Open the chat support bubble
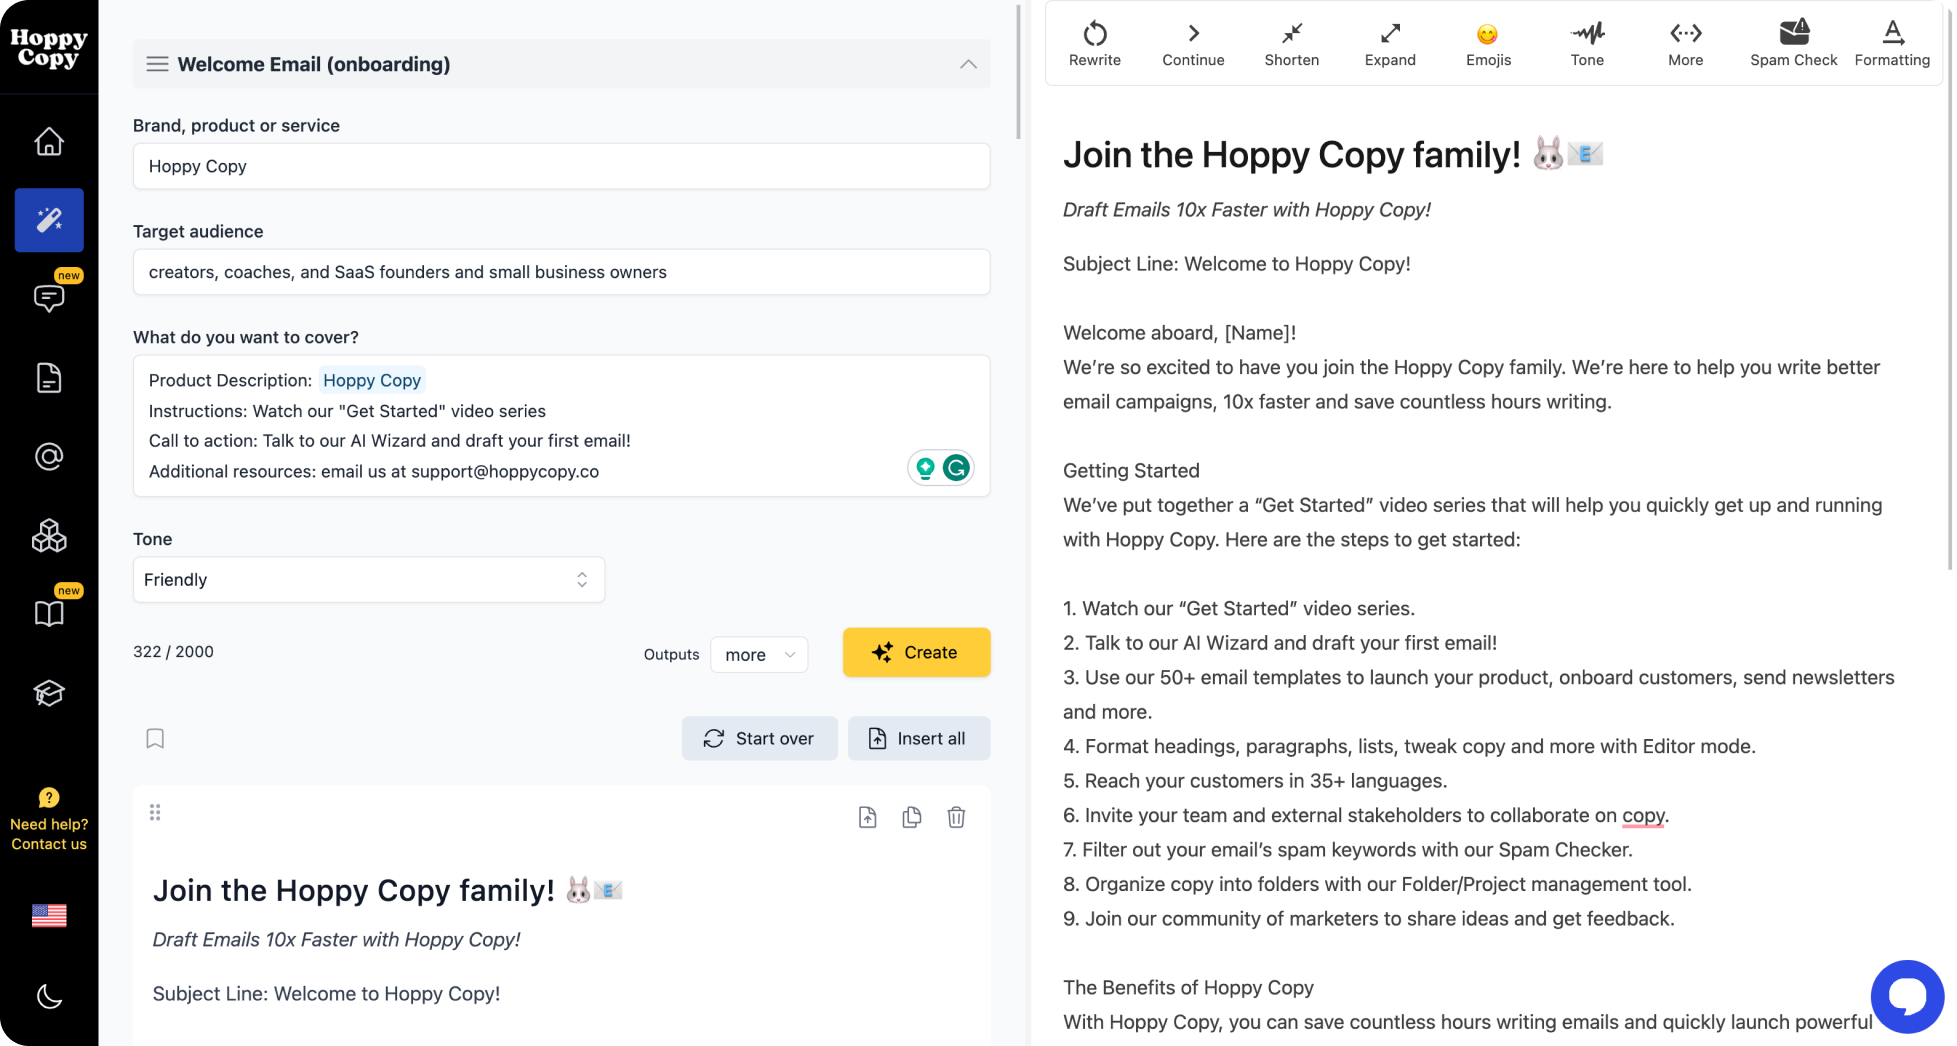1957x1046 pixels. pos(1907,996)
